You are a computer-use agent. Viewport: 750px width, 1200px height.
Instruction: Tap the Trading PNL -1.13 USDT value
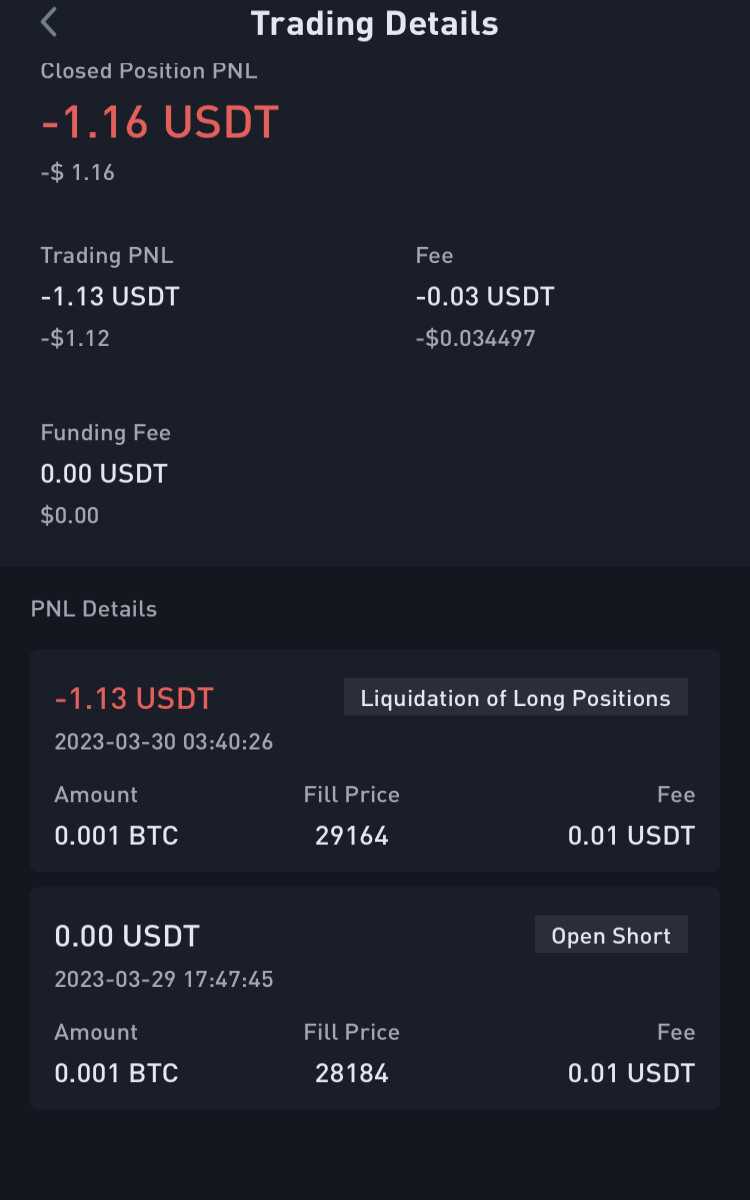coord(110,297)
